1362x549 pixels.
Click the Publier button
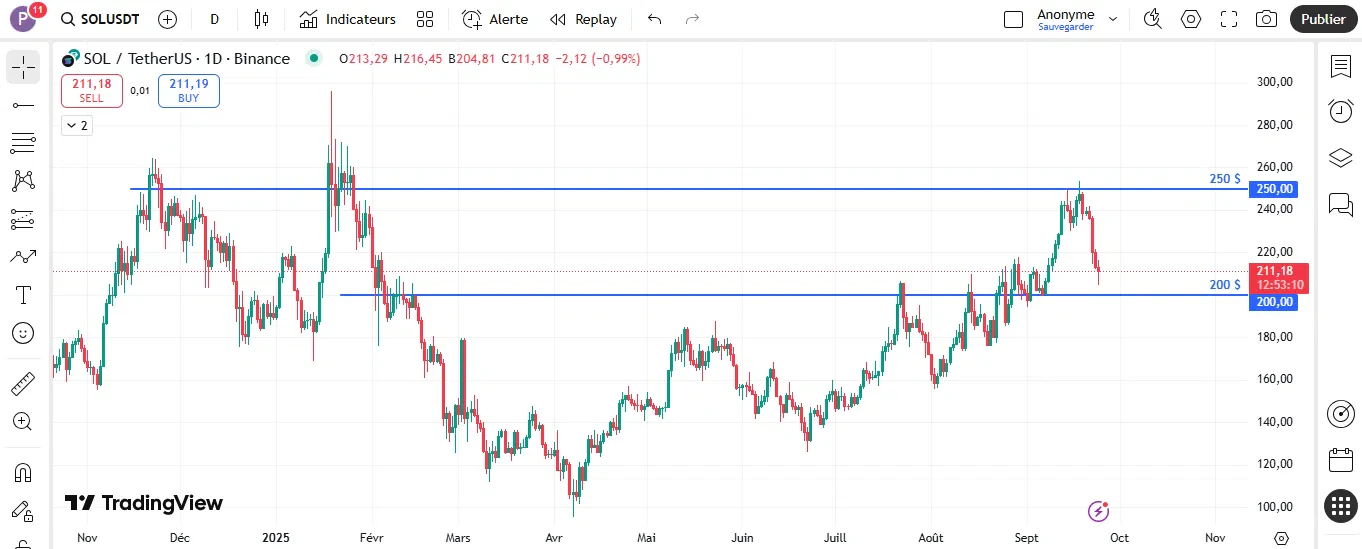(x=1323, y=19)
